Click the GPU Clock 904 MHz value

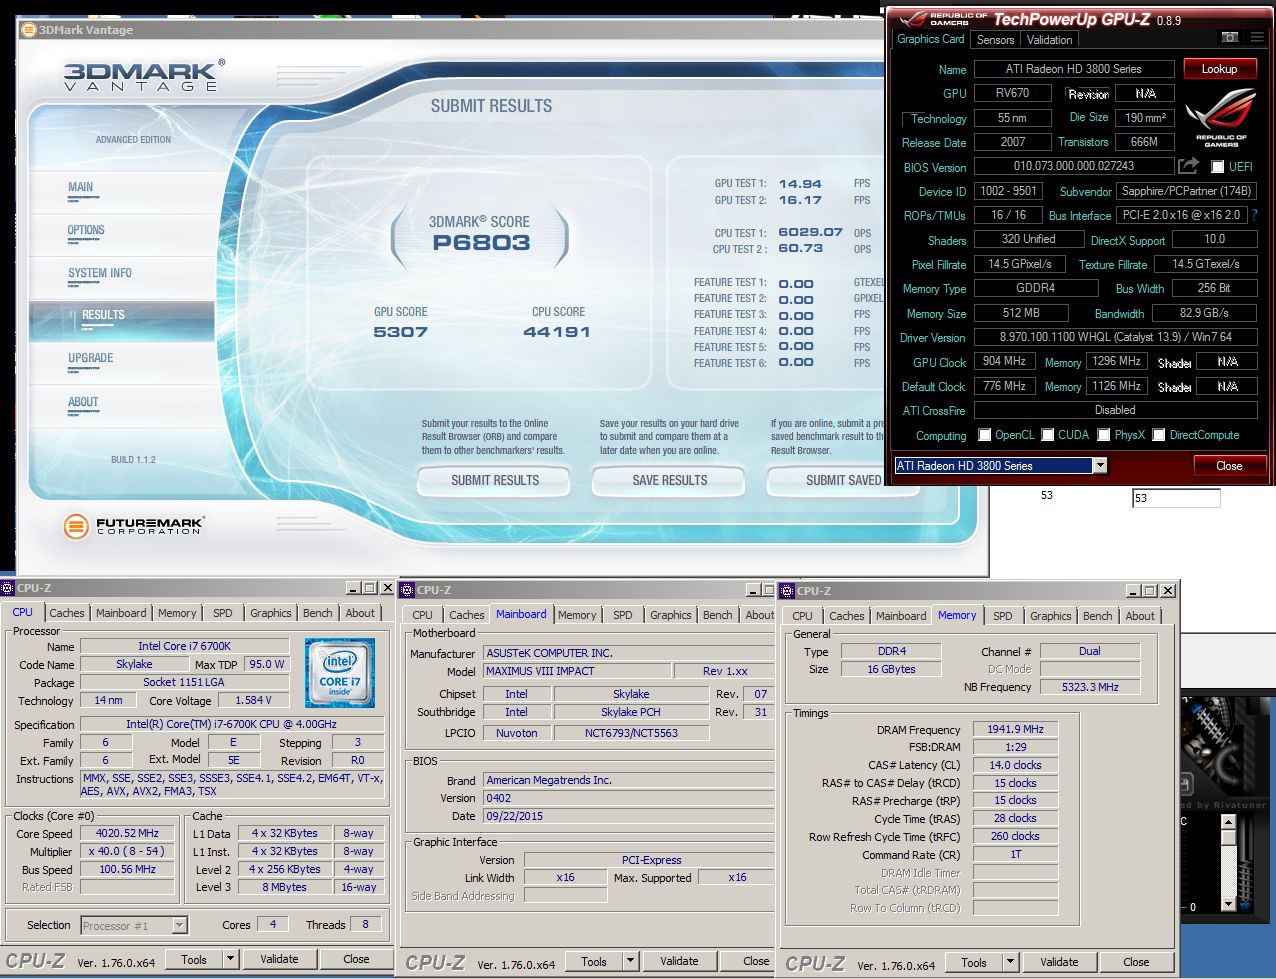pos(1004,361)
